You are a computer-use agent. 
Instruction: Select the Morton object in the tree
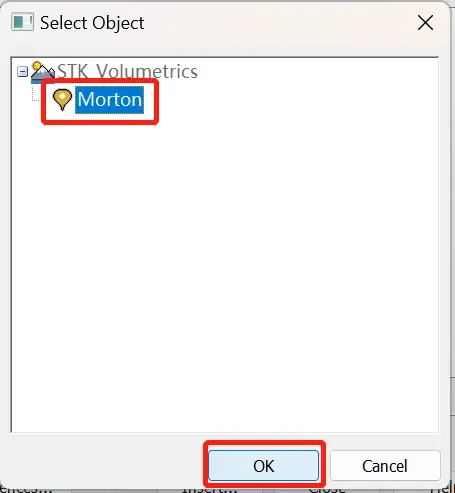(109, 100)
